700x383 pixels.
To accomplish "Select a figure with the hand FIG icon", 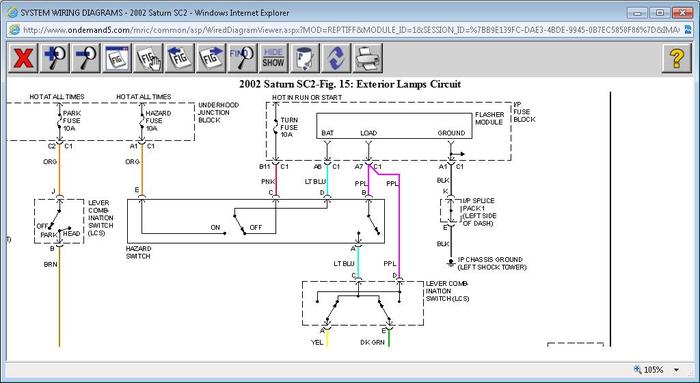I will pyautogui.click(x=148, y=58).
